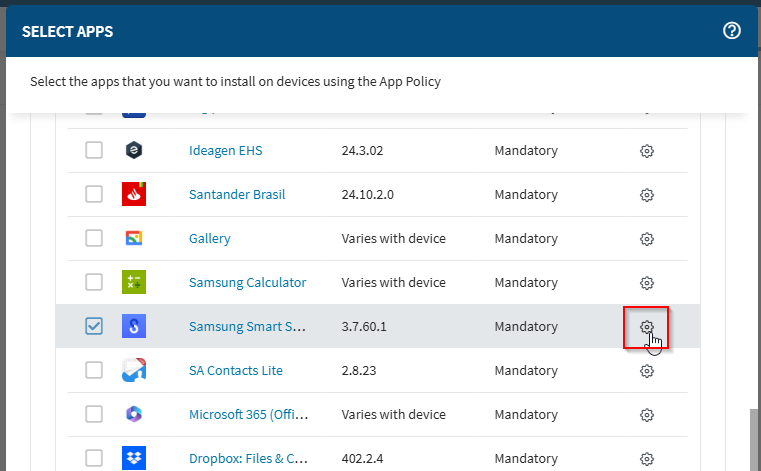Click 'Varies with device' in Microsoft 365 row
The image size is (761, 471).
pyautogui.click(x=394, y=414)
